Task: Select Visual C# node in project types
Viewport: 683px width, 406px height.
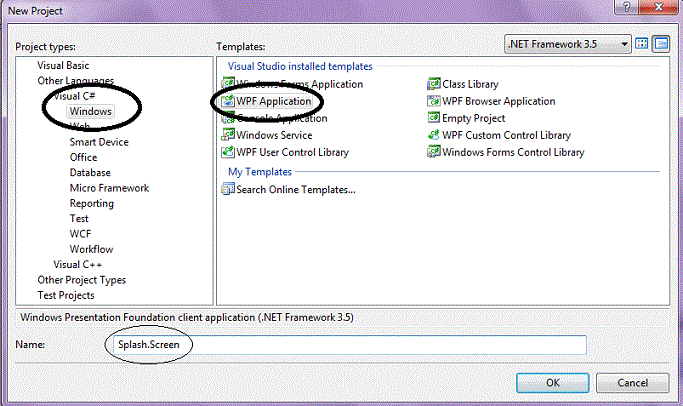Action: (73, 96)
